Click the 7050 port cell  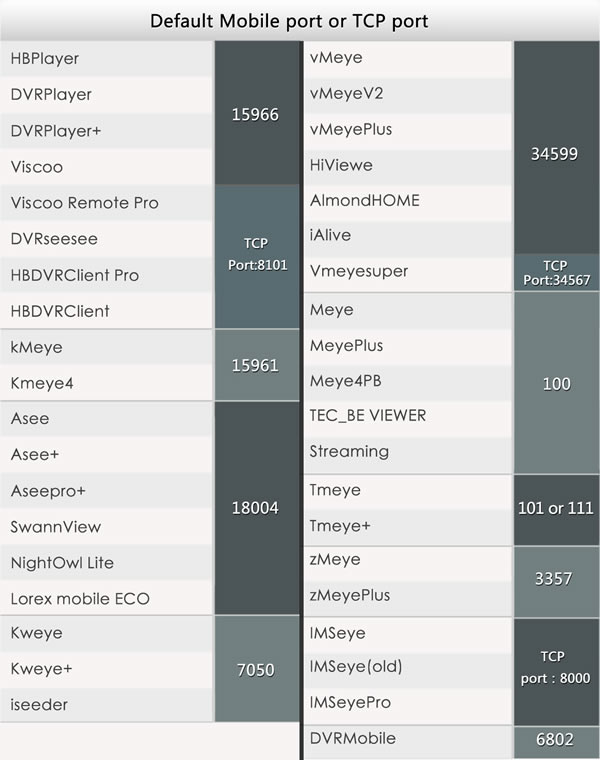[255, 669]
